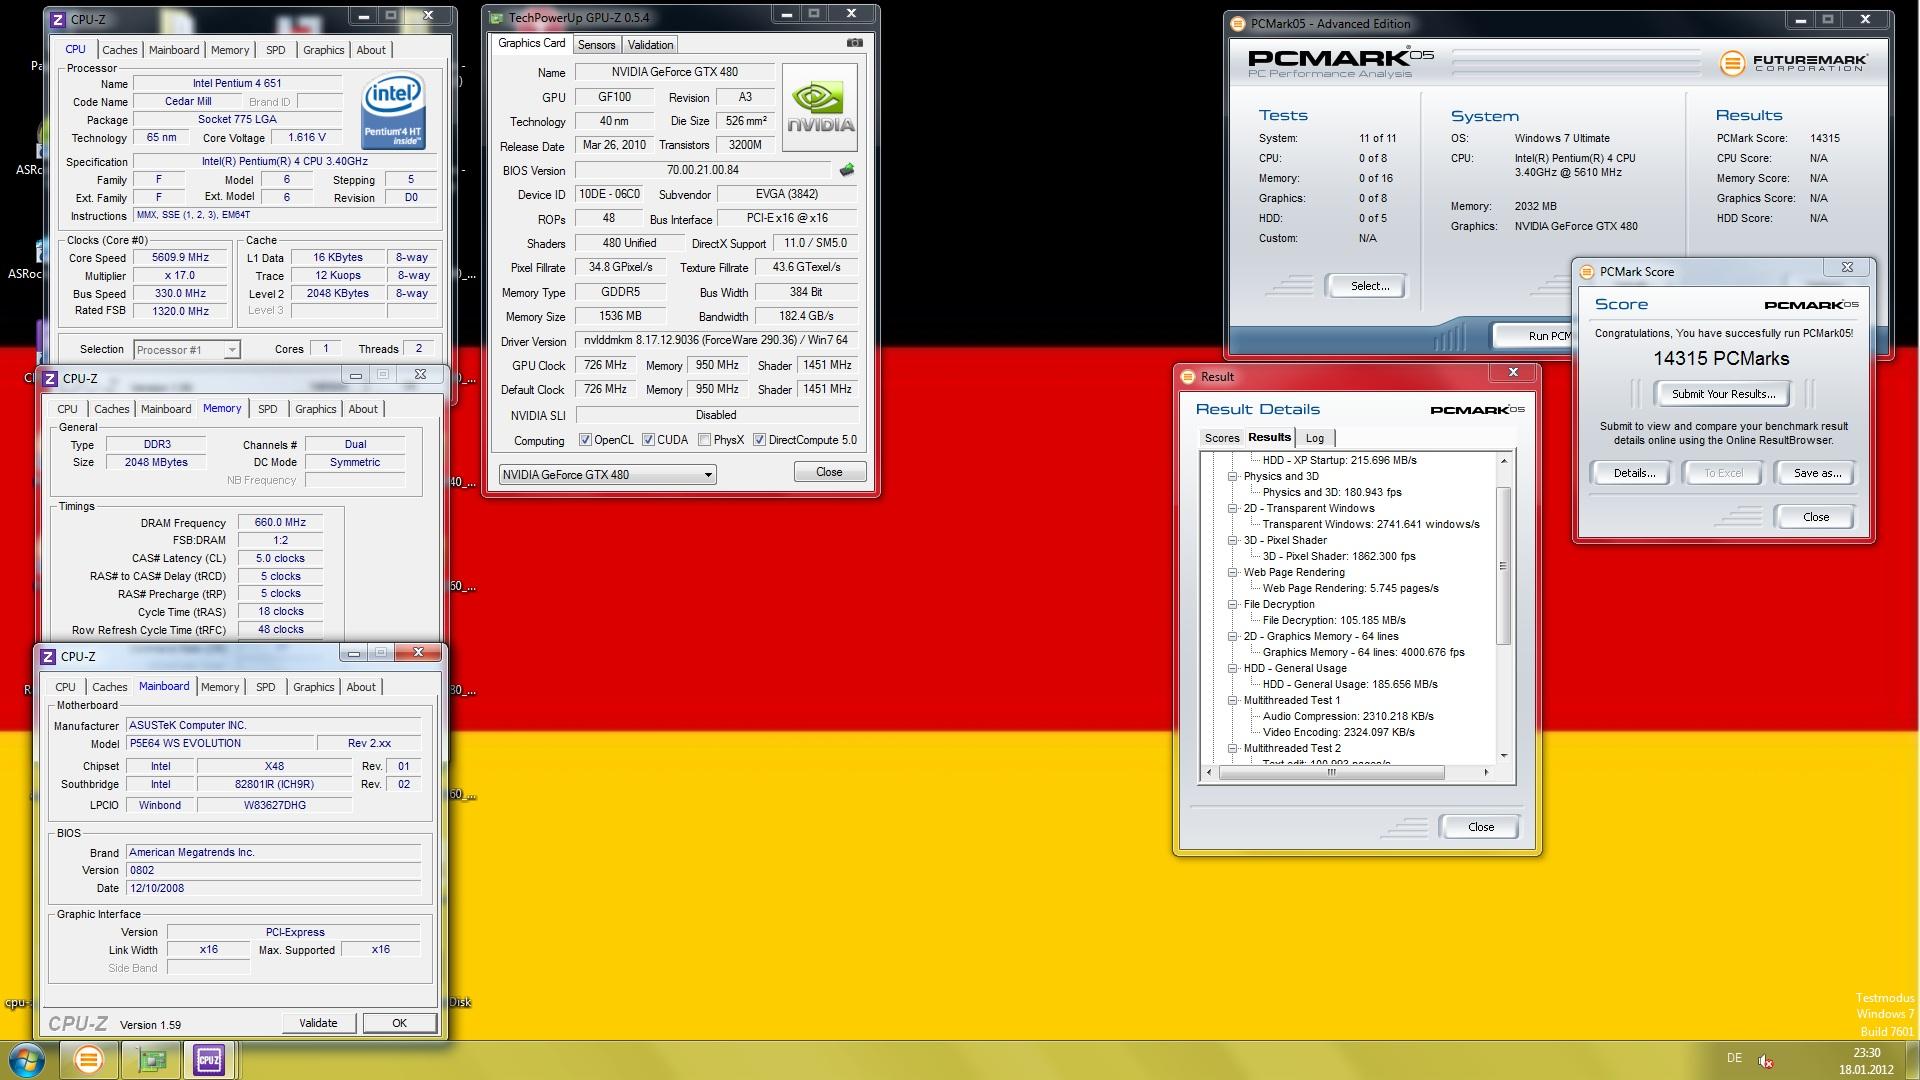Click the Details button in PCMark Score
Viewport: 1920px width, 1080px height.
[x=1633, y=473]
